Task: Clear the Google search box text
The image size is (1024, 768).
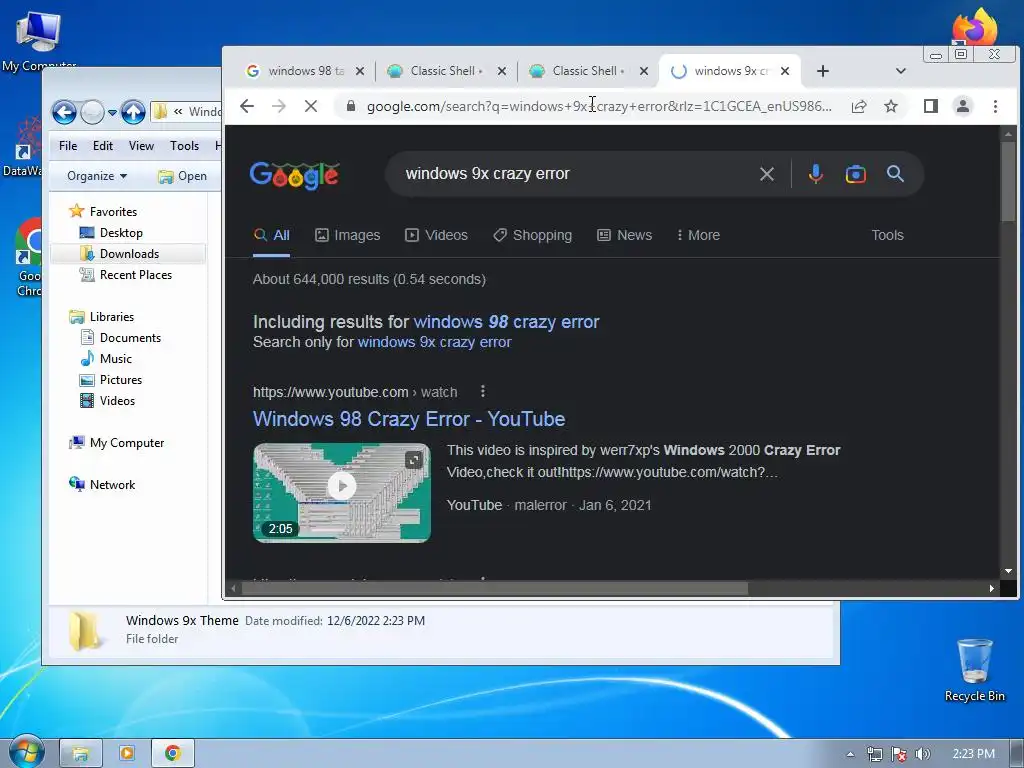Action: (x=767, y=174)
